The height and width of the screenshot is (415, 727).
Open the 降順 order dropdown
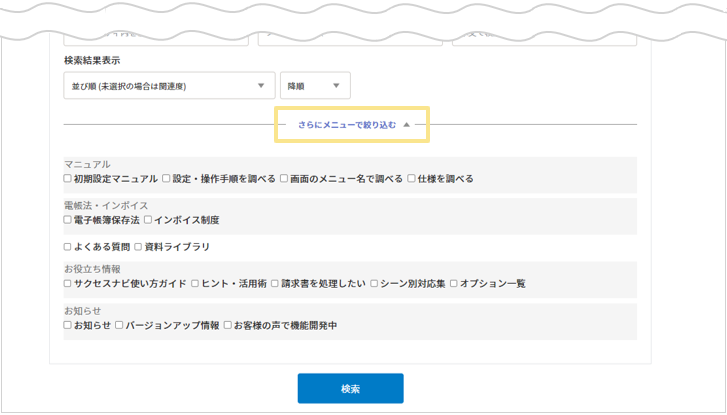coord(315,86)
